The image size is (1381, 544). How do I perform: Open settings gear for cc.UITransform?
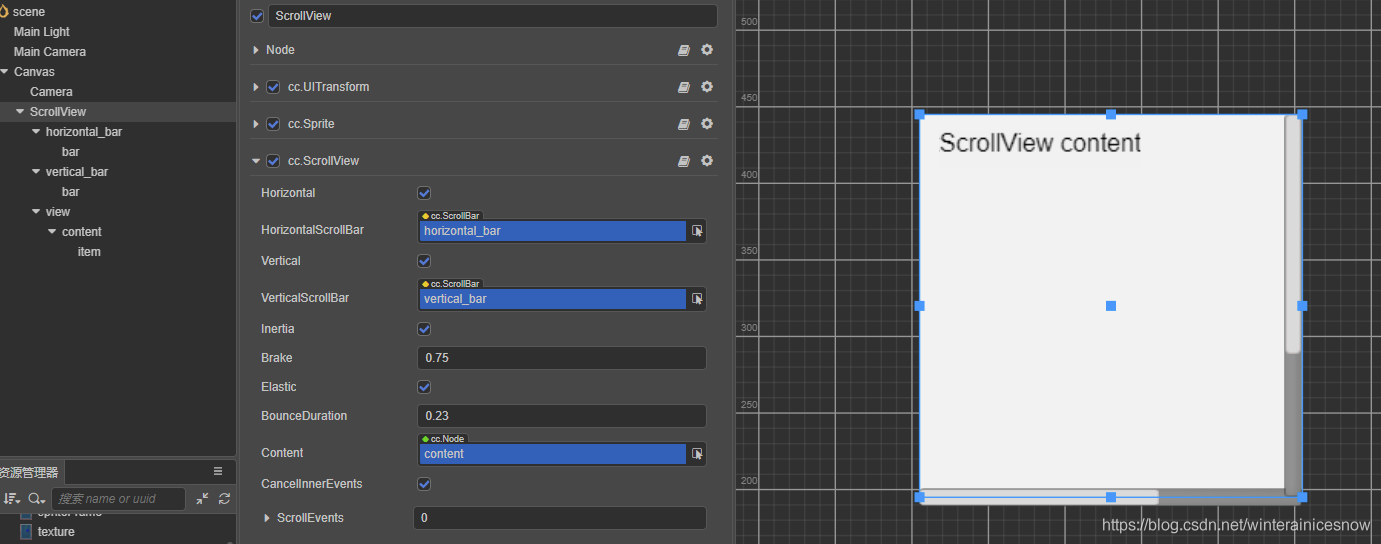click(x=707, y=87)
